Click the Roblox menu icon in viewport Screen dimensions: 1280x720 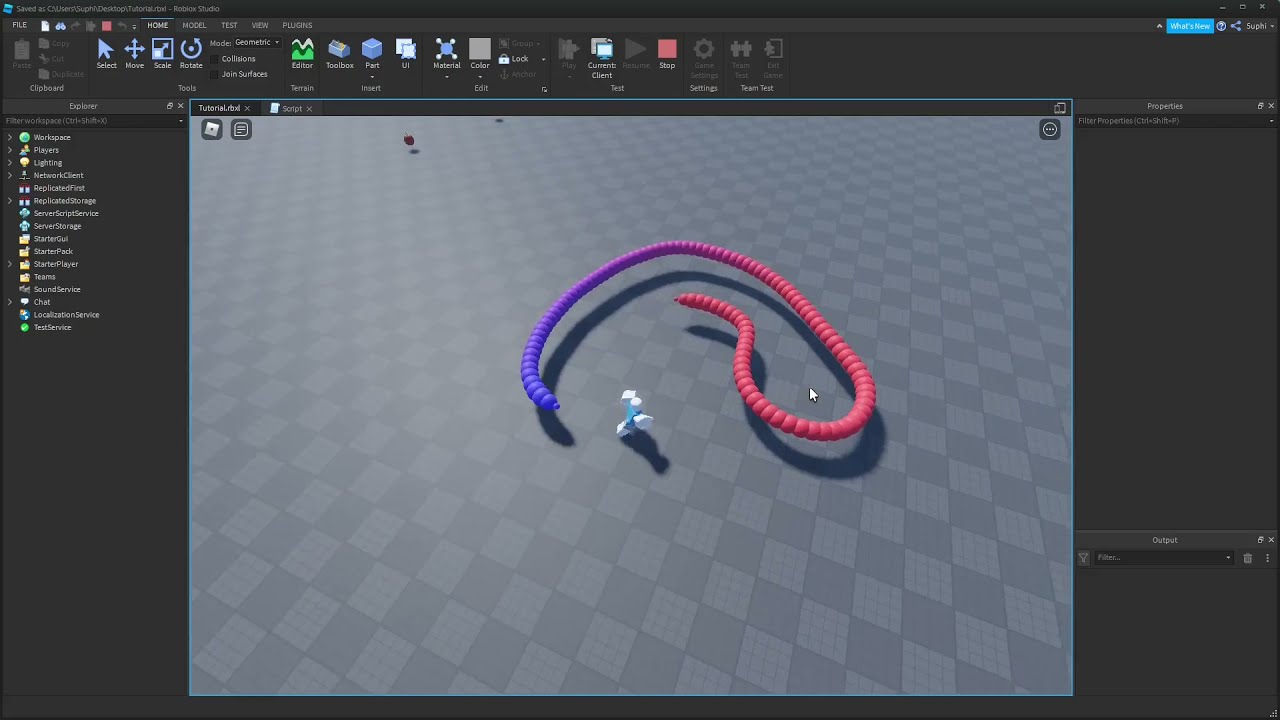pos(212,129)
